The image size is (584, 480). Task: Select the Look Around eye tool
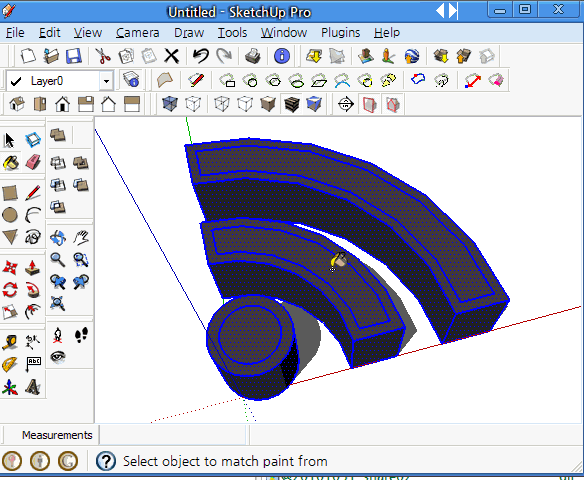(x=58, y=357)
